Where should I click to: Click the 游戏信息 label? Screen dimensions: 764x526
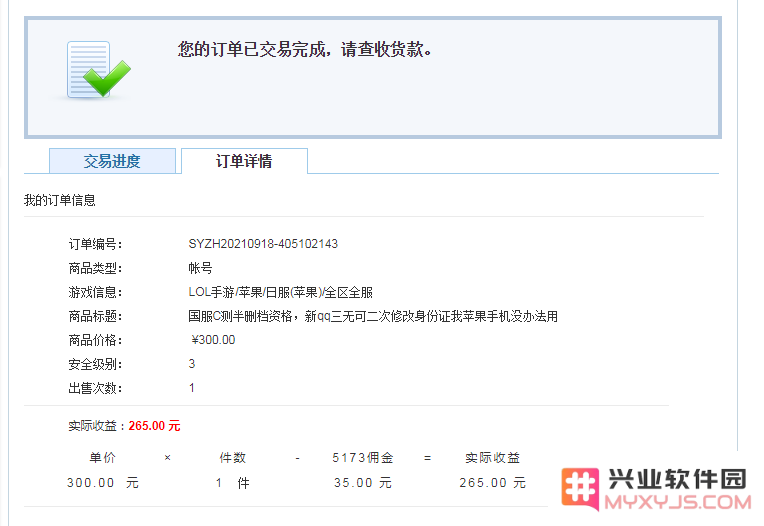click(96, 292)
